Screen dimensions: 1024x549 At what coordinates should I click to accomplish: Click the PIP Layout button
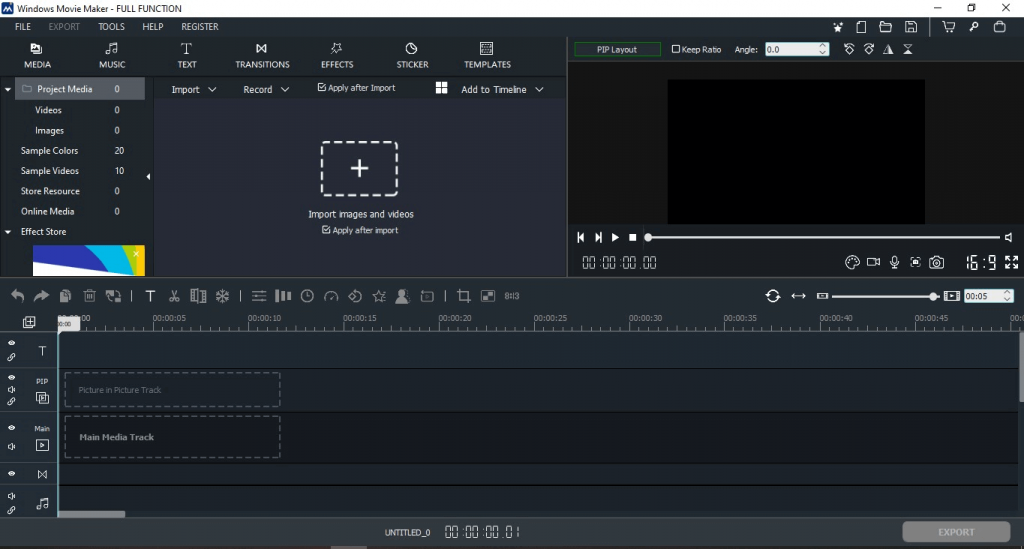tap(617, 49)
